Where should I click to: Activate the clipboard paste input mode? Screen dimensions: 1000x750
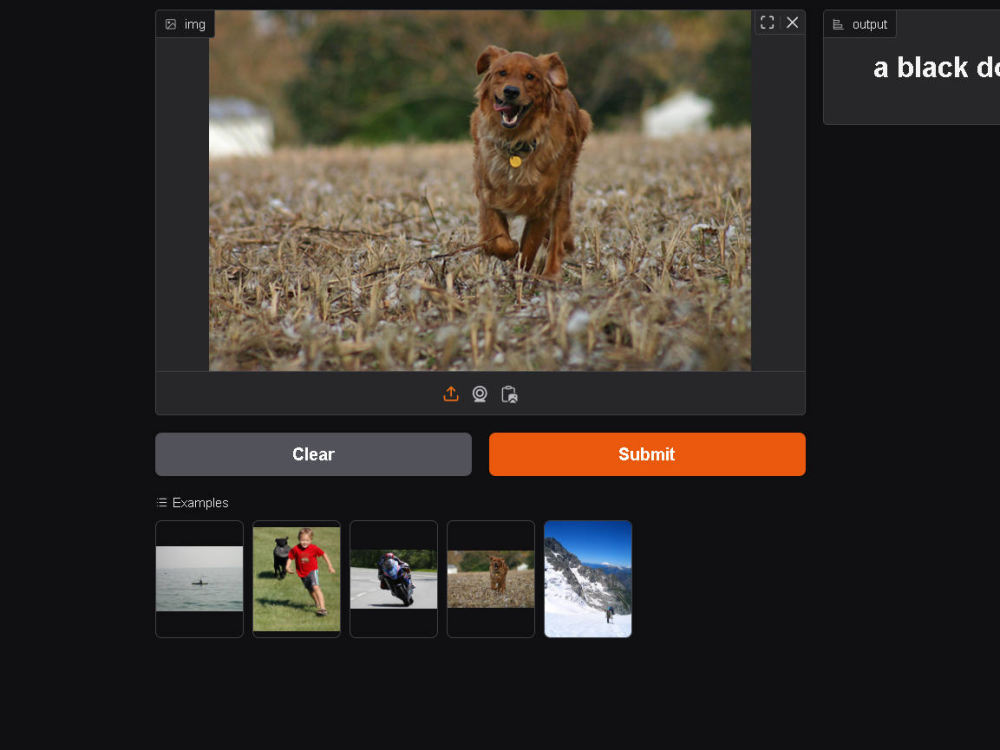point(509,394)
